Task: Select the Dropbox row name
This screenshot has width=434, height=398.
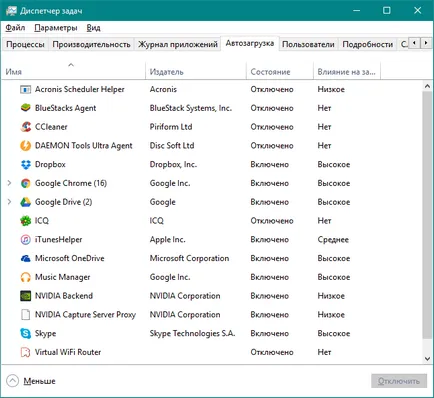Action: coord(50,164)
